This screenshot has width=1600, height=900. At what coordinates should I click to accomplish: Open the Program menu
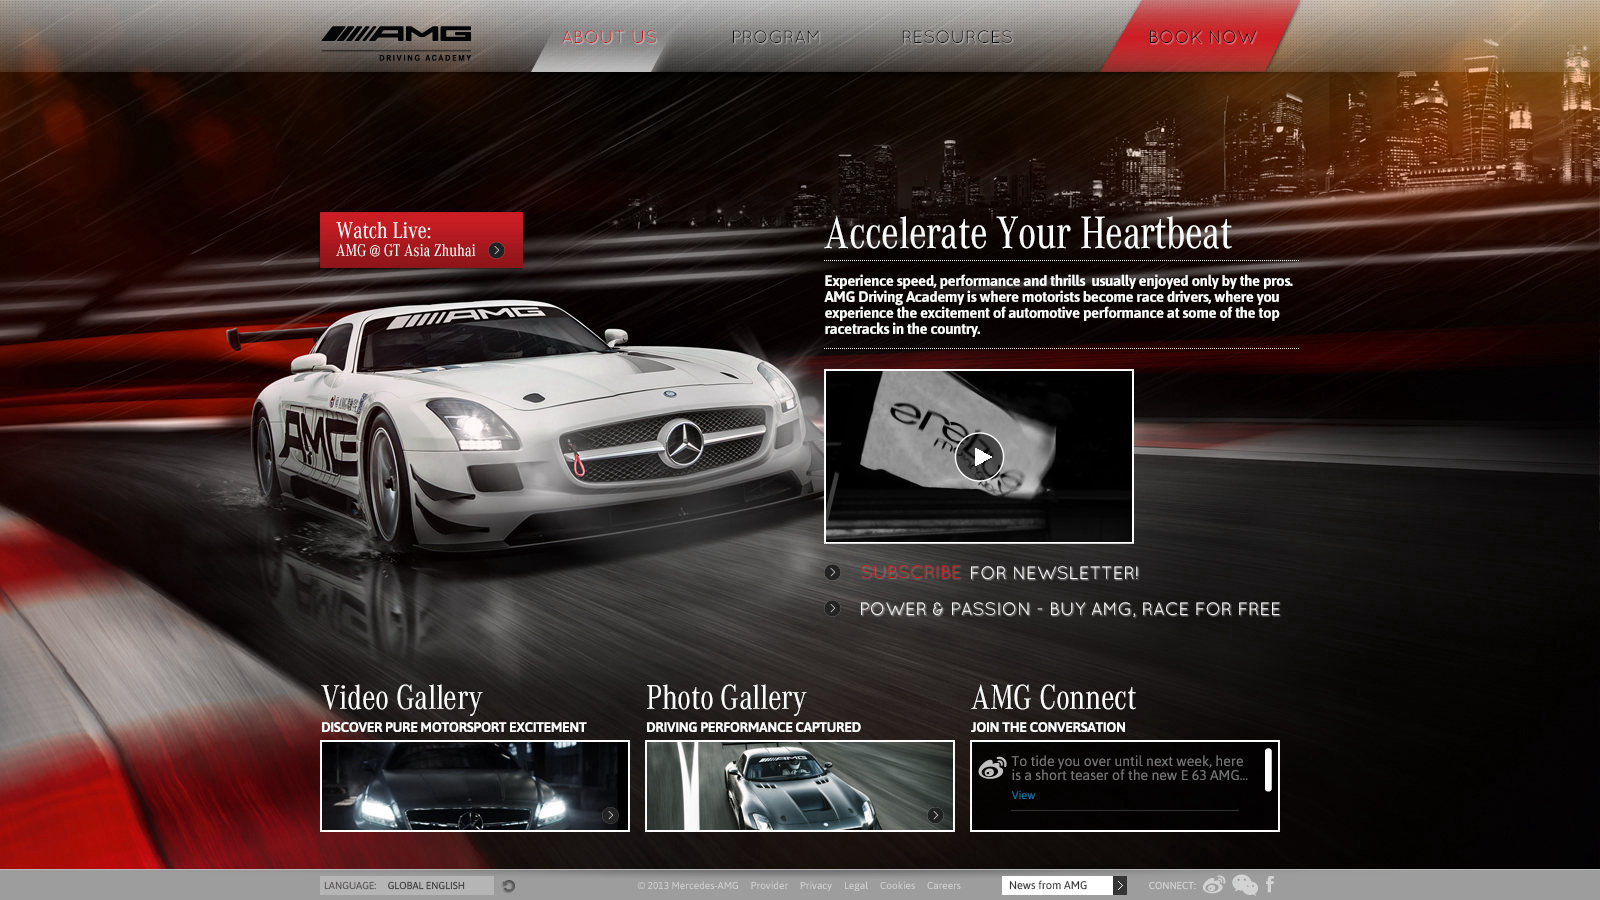[x=775, y=37]
